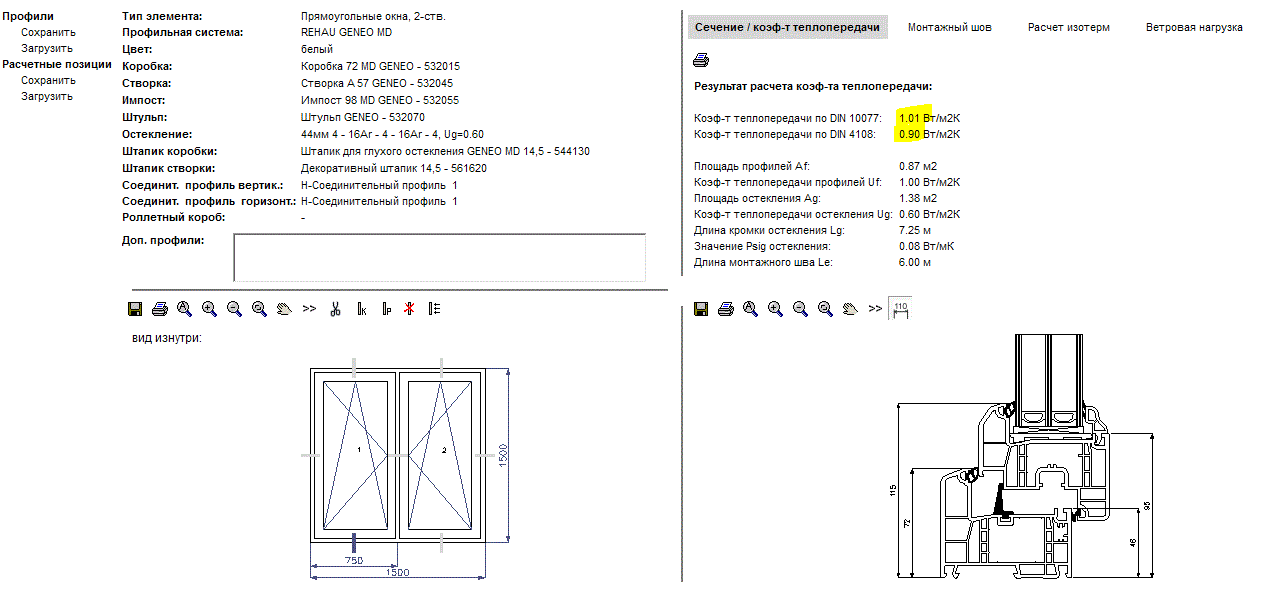Screen dimensions: 1284x591
Task: Click the scissors cut icon in window toolbar
Action: [335, 309]
